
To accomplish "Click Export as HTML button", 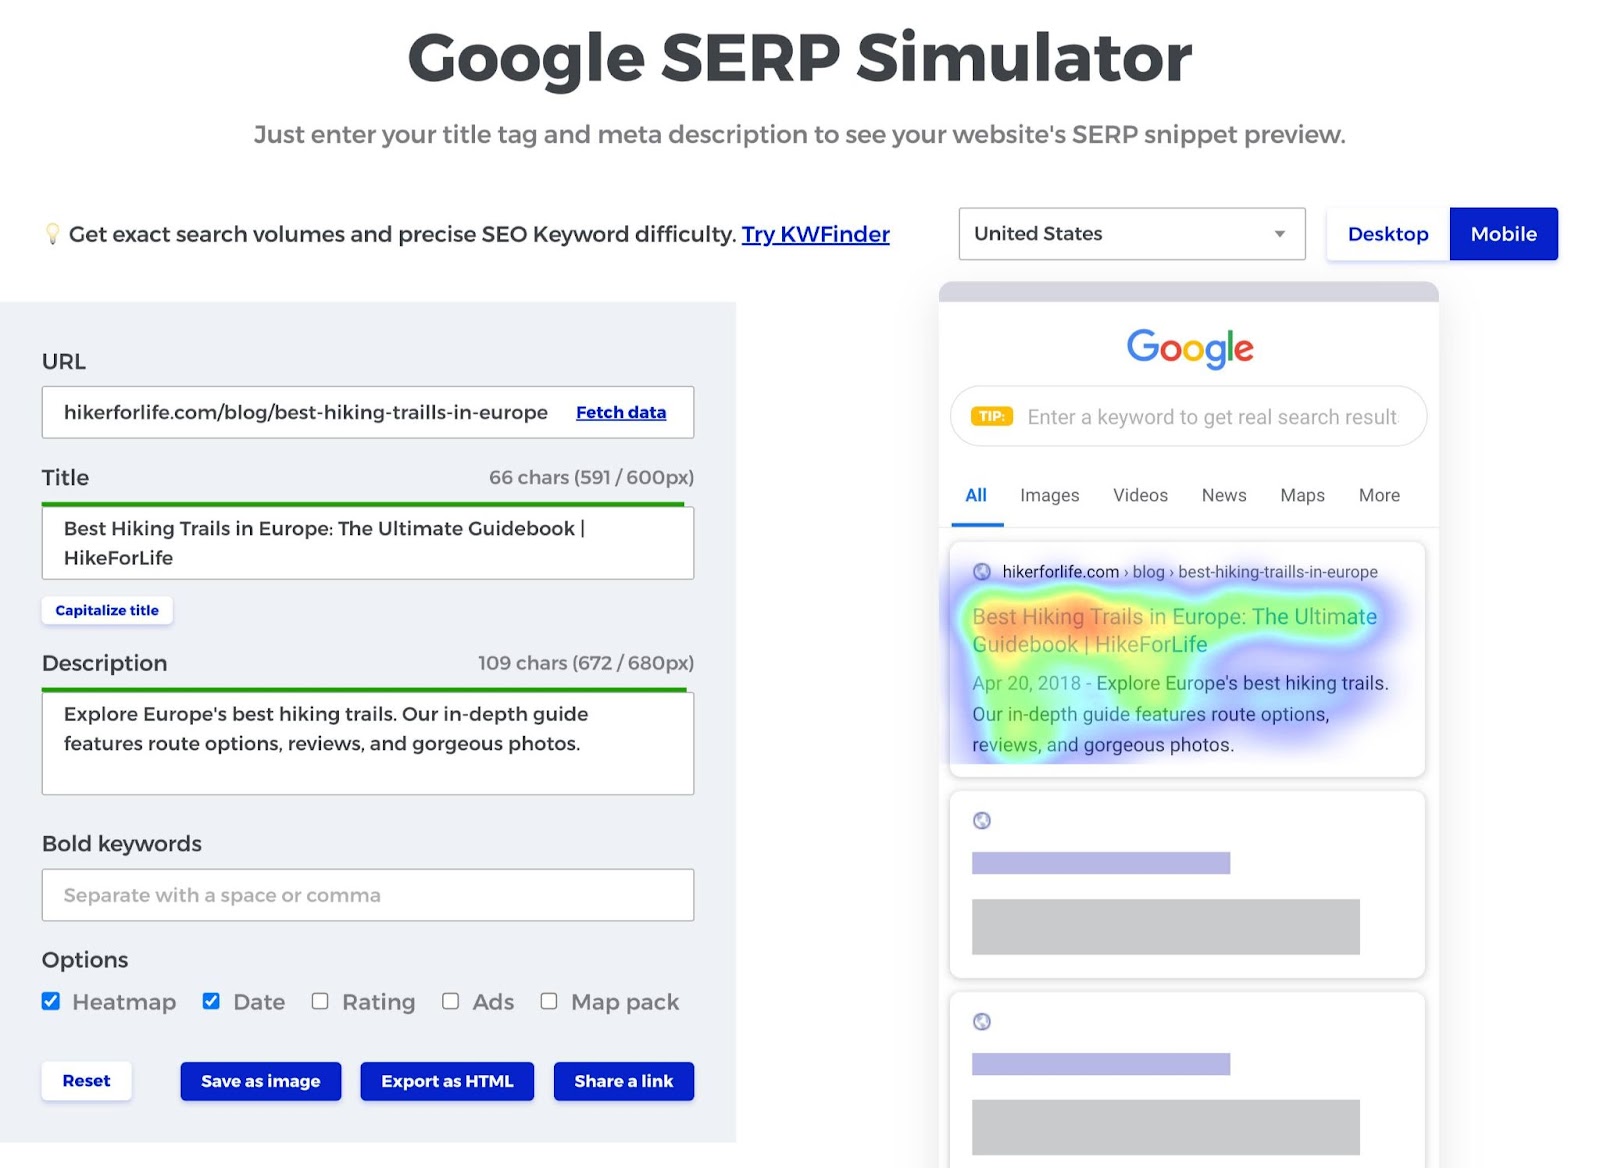I will [447, 1081].
